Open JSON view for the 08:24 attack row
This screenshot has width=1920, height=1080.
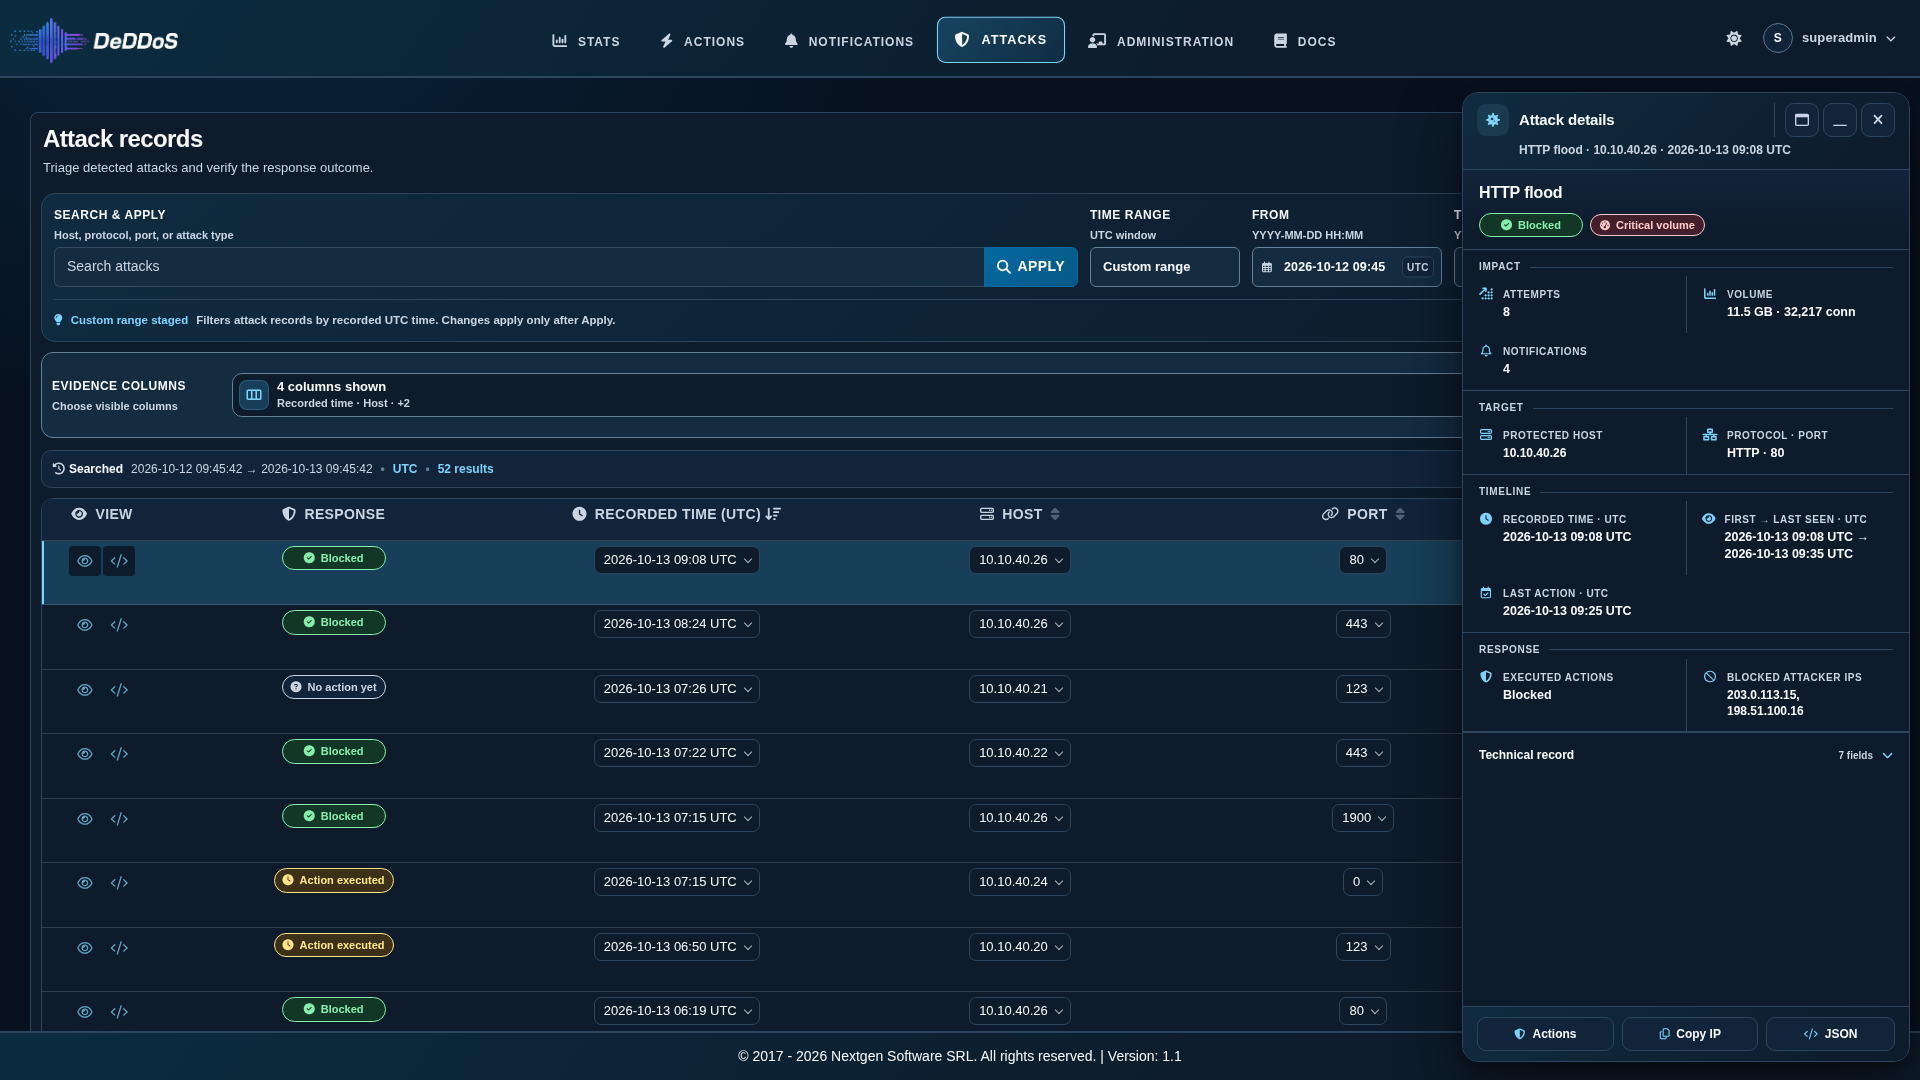tap(119, 625)
